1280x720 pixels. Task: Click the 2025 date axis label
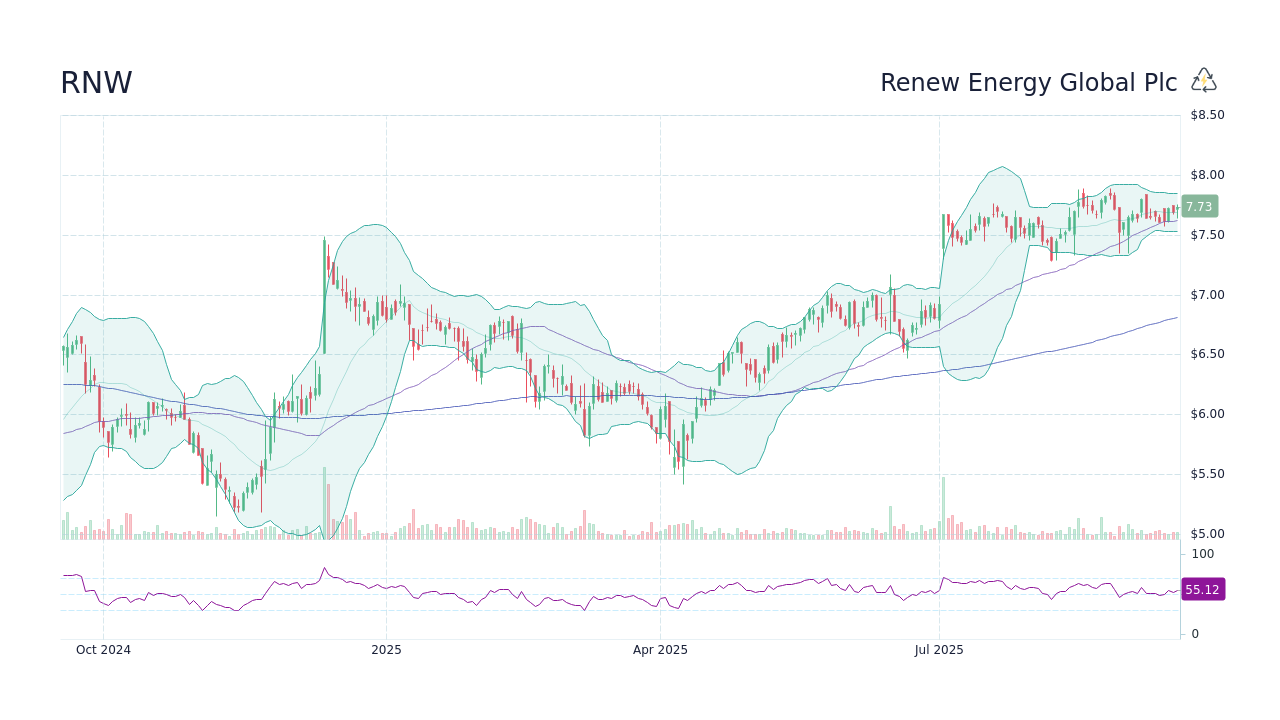pyautogui.click(x=386, y=650)
